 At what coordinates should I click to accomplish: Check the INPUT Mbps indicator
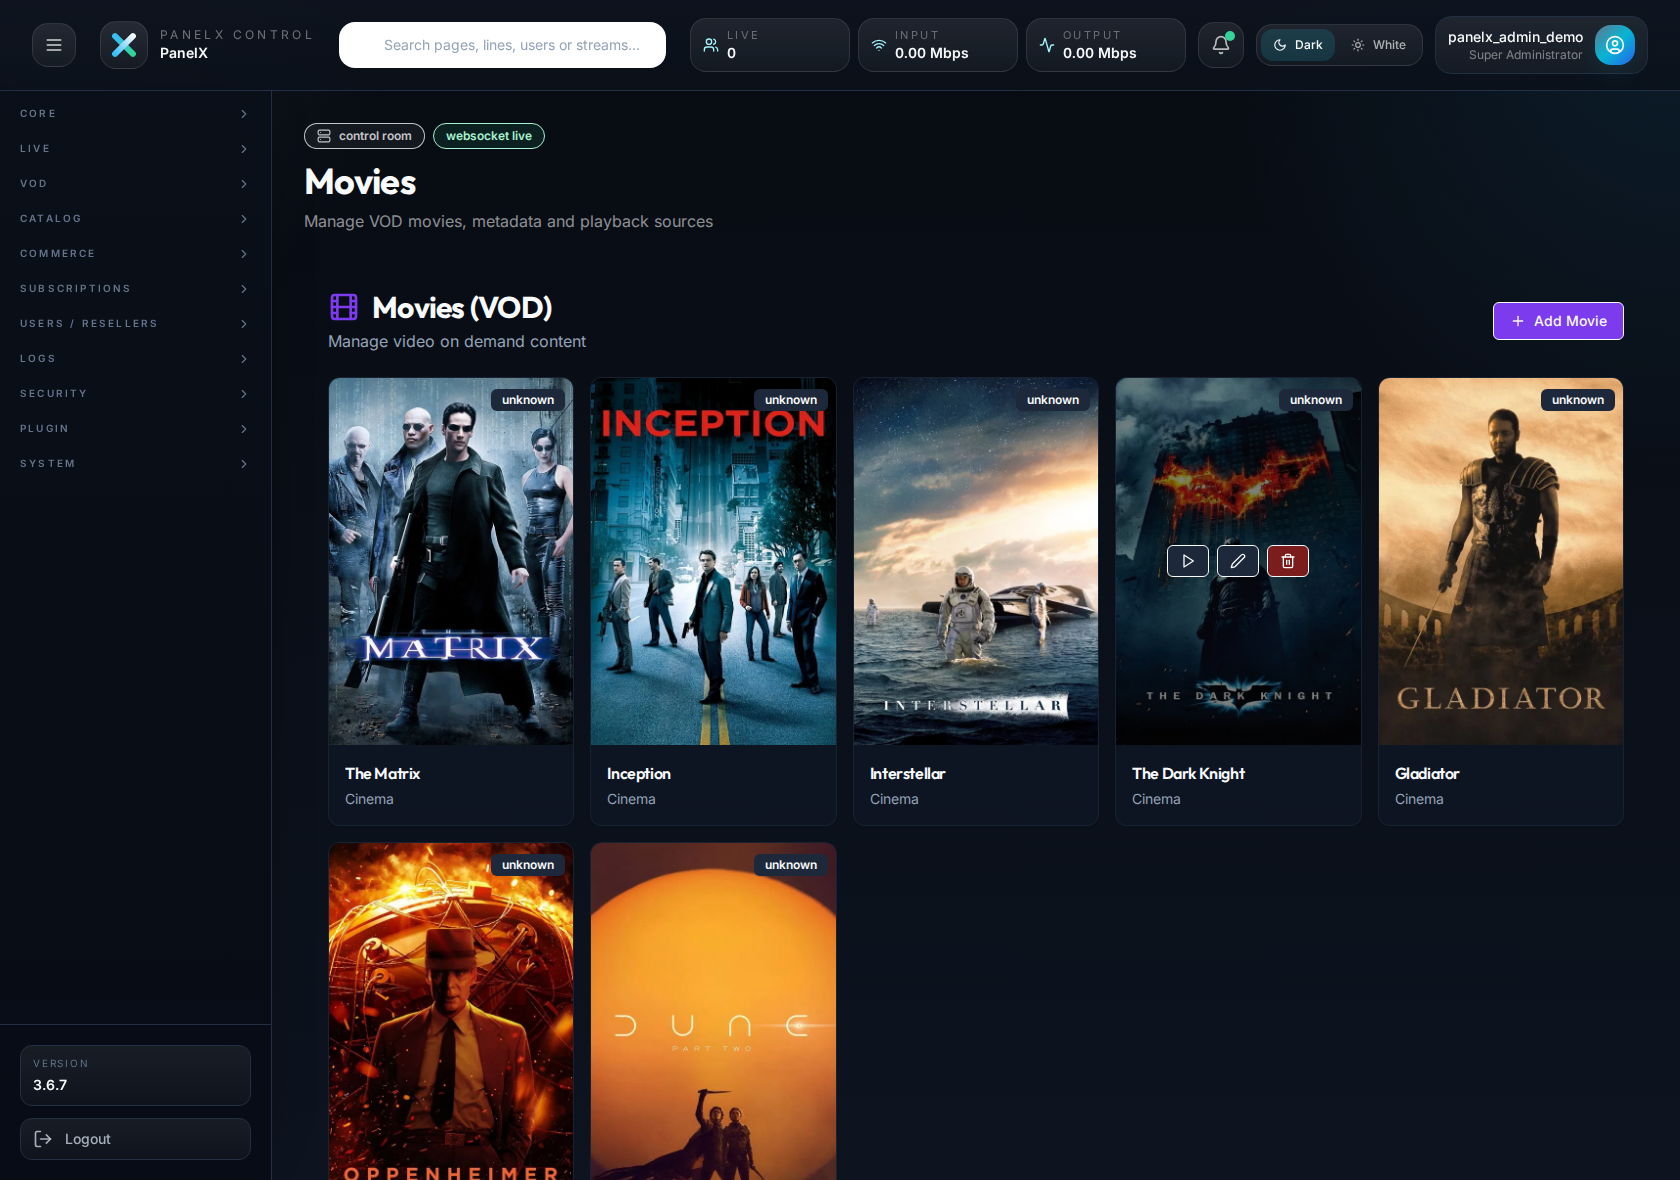pos(937,45)
